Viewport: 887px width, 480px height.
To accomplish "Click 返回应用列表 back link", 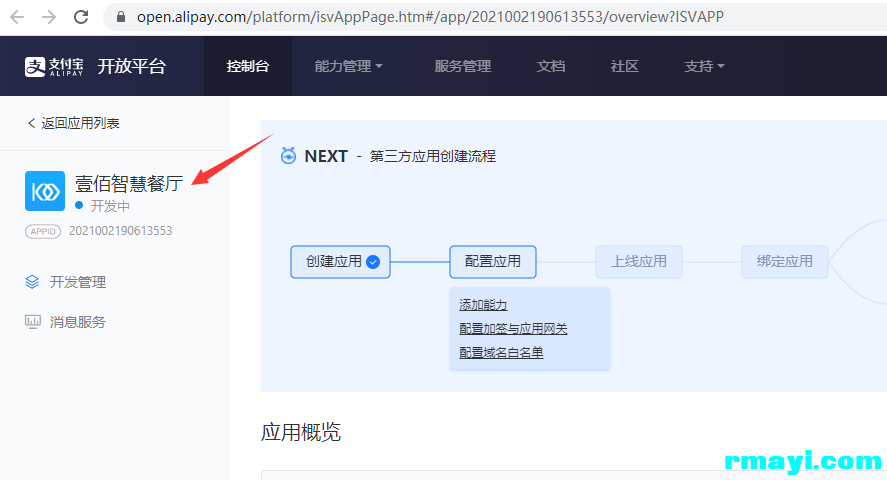I will click(74, 123).
